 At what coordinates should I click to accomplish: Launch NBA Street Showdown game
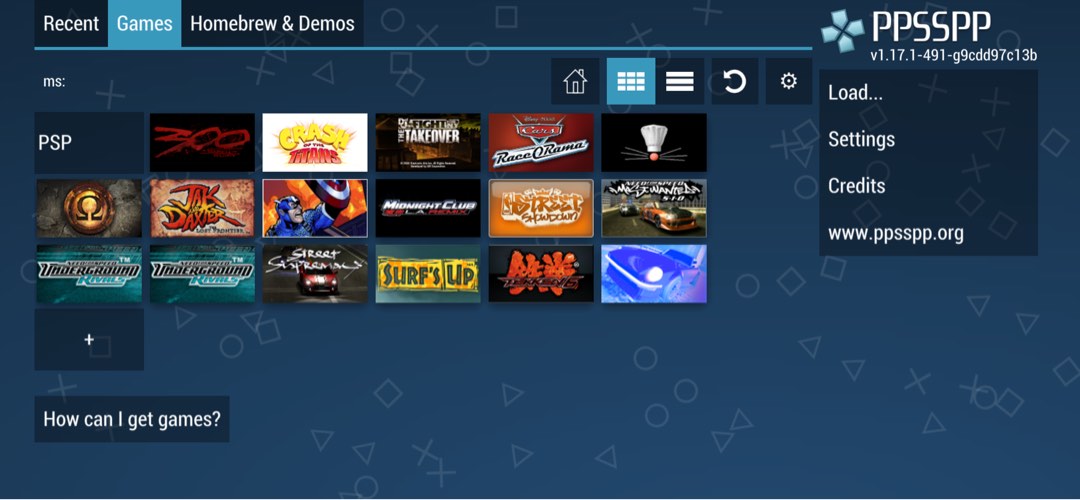click(541, 208)
